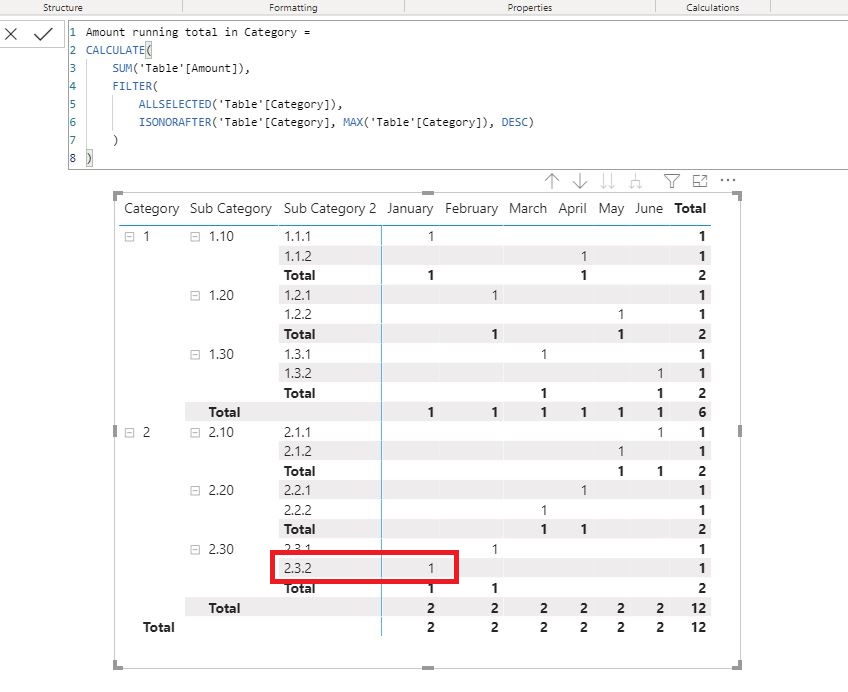The image size is (848, 692).
Task: Click the right-middle resize handle of visual
Action: [739, 431]
